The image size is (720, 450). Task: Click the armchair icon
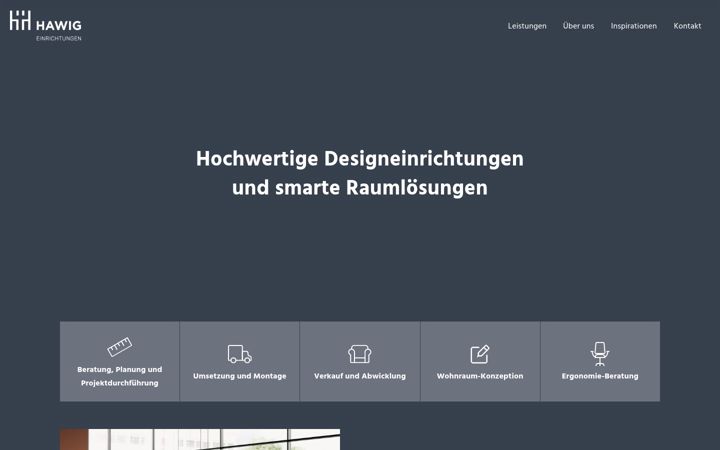pos(360,354)
